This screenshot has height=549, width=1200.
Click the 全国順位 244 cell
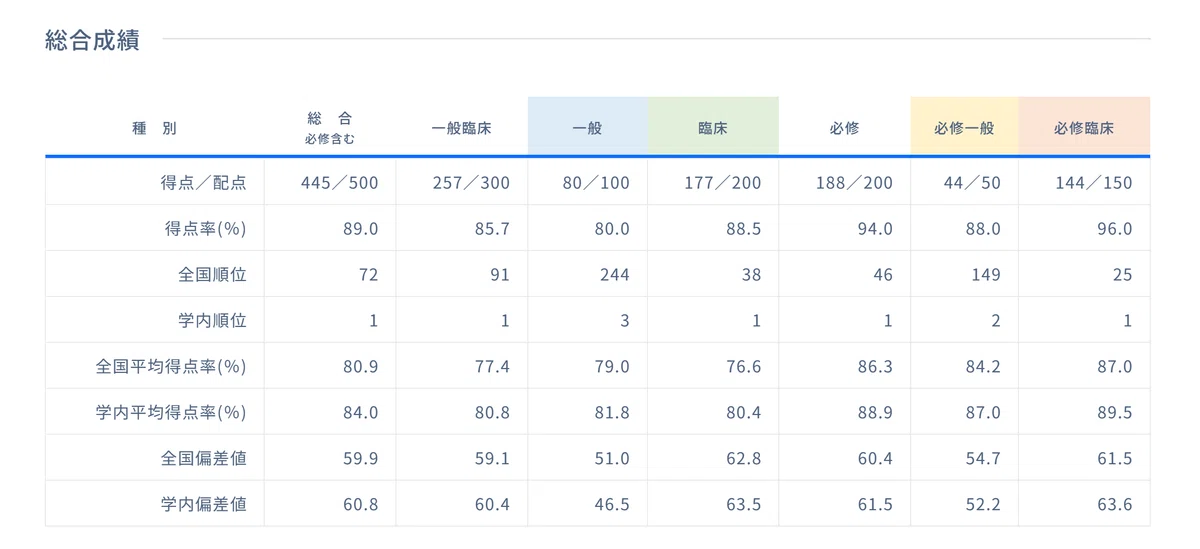[x=587, y=275]
